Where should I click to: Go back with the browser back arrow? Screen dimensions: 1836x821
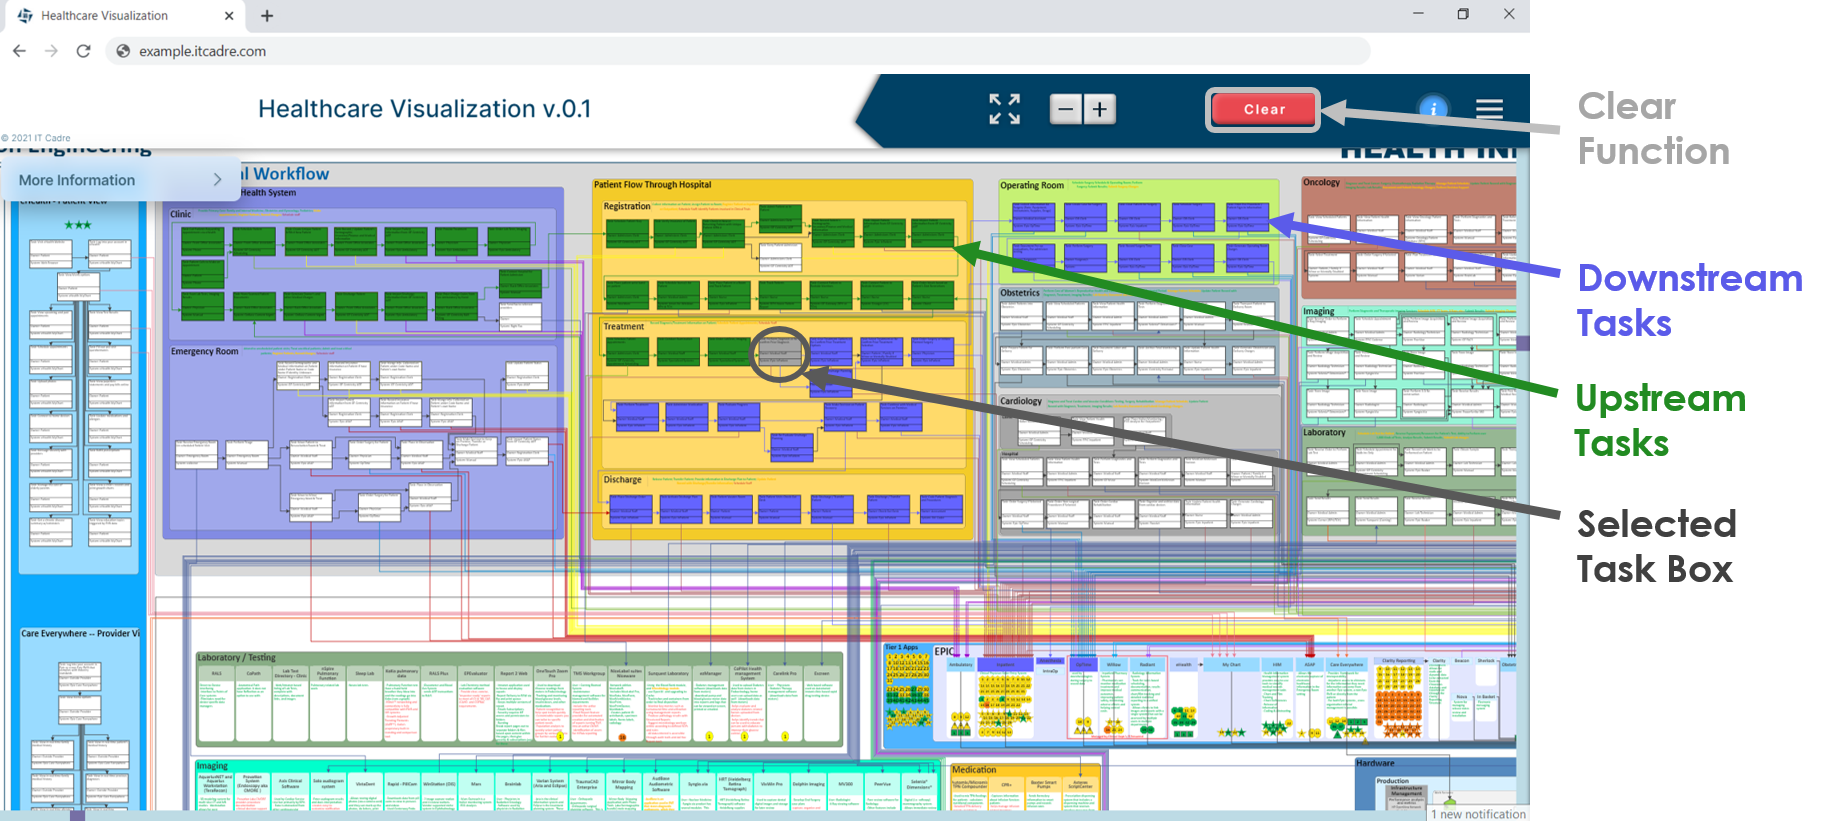coord(19,51)
